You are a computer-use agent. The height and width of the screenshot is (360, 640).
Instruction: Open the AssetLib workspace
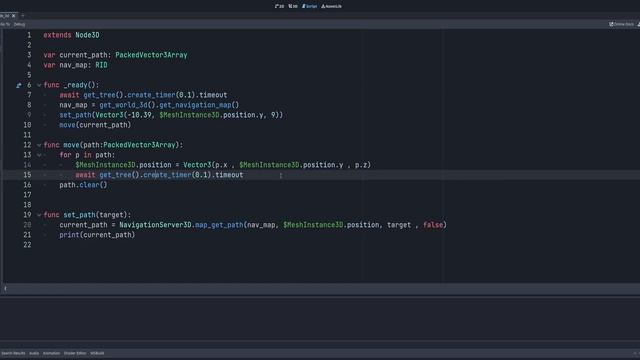pyautogui.click(x=331, y=6)
